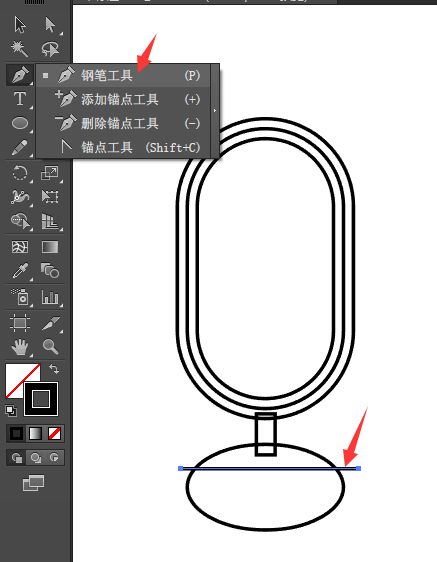Choose 锚点工具 (Shift+C) from the flyout

[123, 147]
